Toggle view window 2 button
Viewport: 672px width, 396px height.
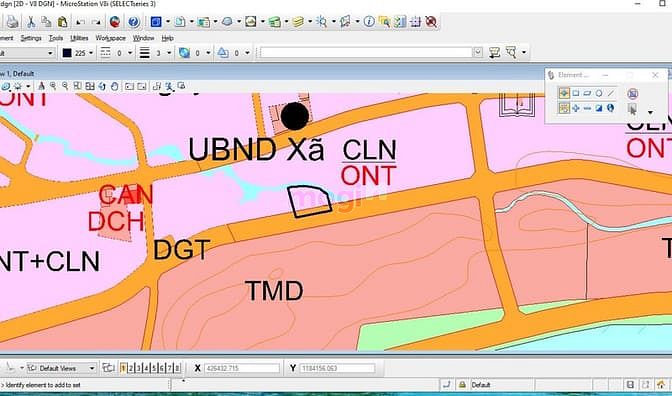click(x=131, y=368)
